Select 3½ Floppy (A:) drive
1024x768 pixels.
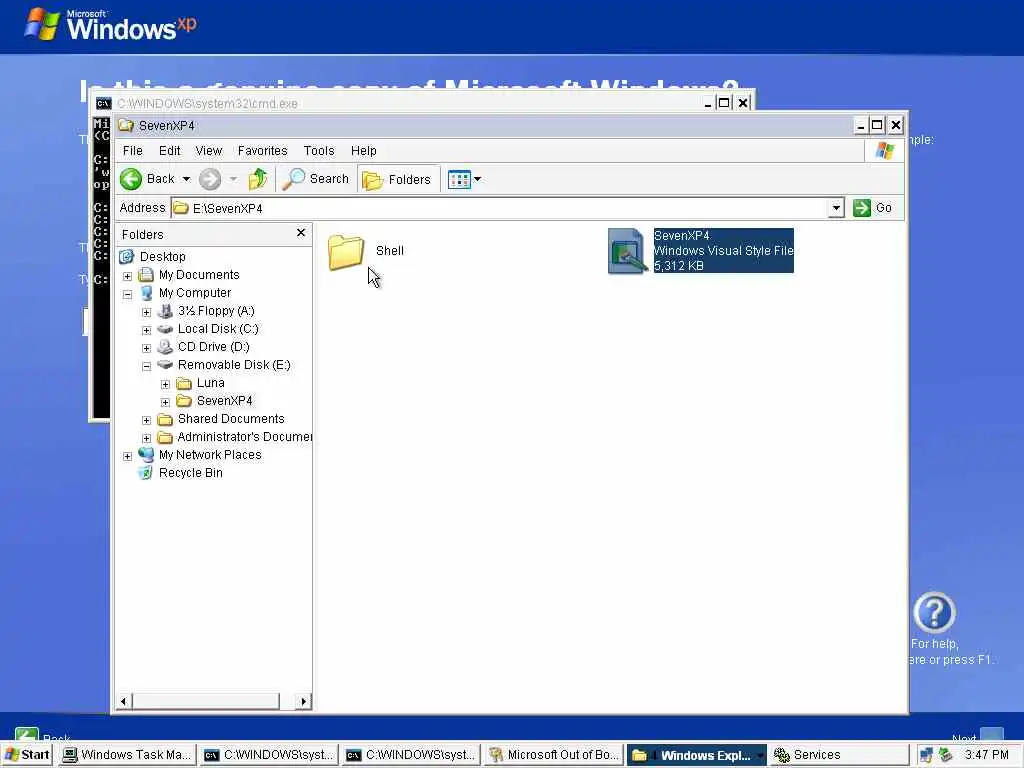[216, 311]
